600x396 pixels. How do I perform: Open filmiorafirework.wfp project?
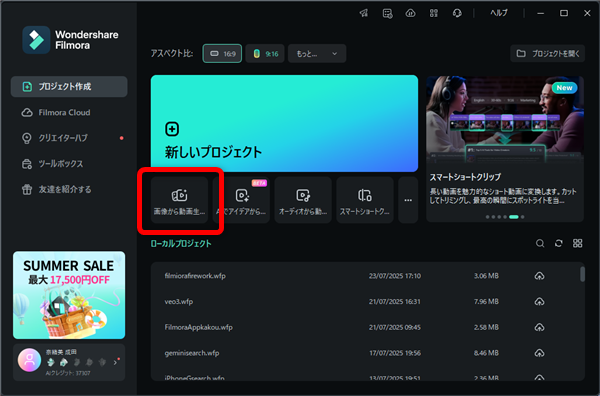[x=195, y=276]
